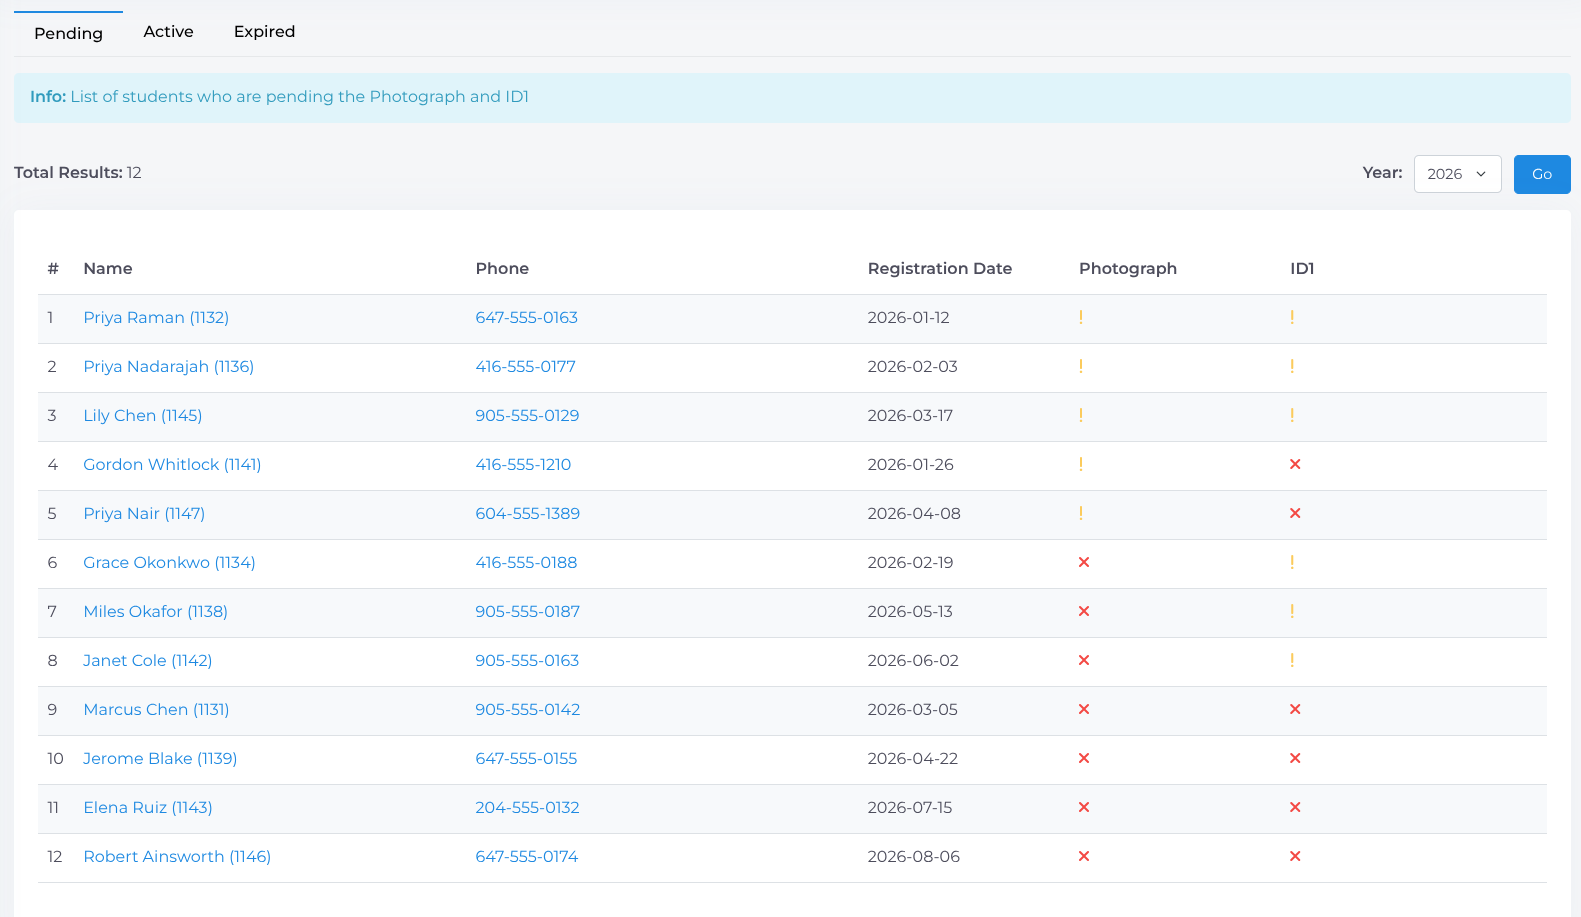Click ID1 red cross for Marcus Chen
Image resolution: width=1581 pixels, height=917 pixels.
pos(1295,709)
